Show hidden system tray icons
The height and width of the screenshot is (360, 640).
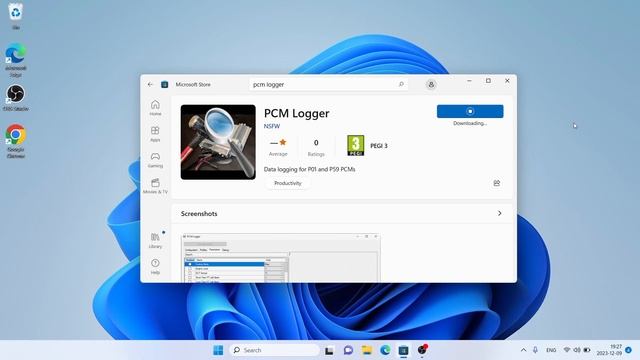click(x=523, y=350)
